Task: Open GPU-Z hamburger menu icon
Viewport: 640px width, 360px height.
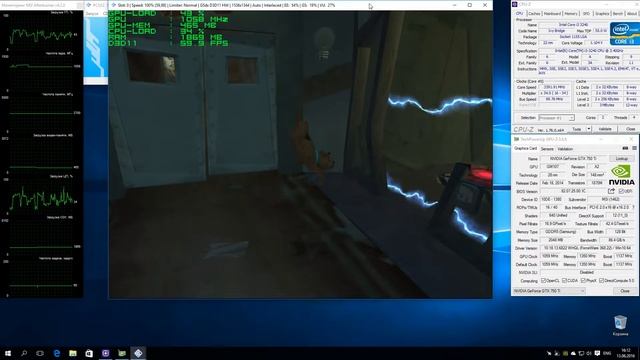Action: tap(634, 148)
